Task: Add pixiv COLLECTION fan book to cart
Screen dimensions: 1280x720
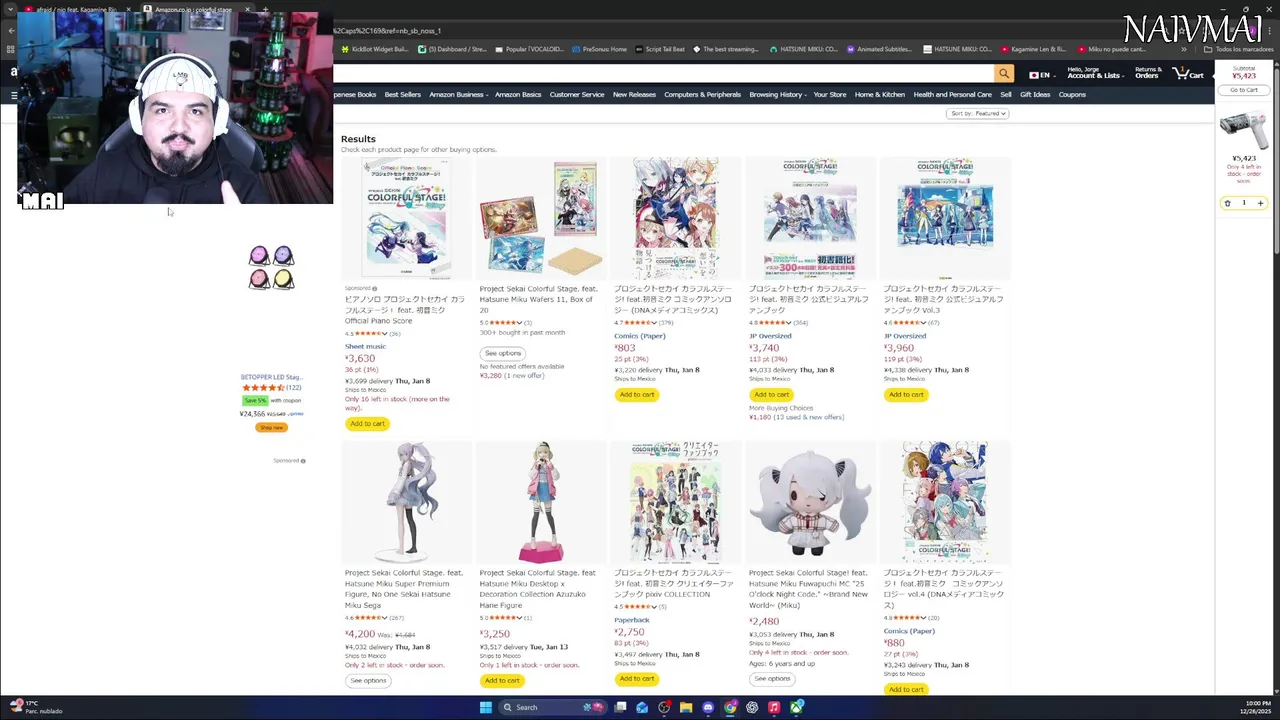Action: pos(636,678)
